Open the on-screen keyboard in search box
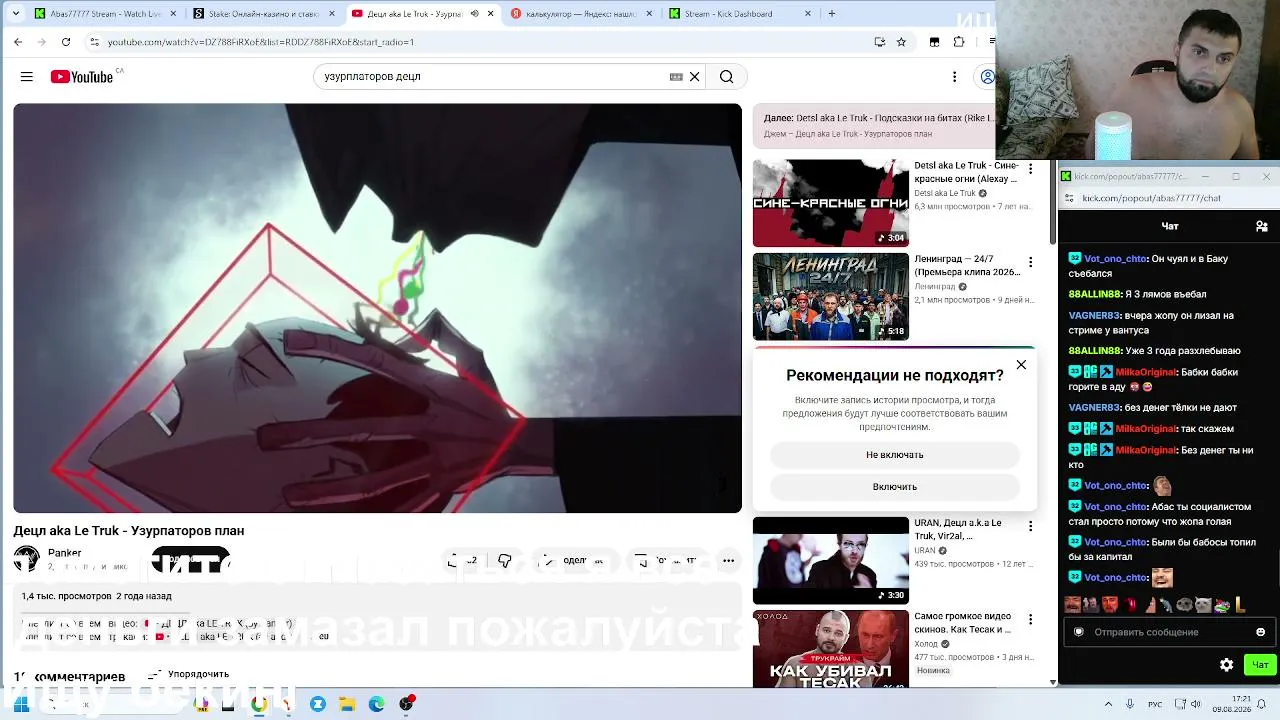The width and height of the screenshot is (1280, 720). pos(676,77)
